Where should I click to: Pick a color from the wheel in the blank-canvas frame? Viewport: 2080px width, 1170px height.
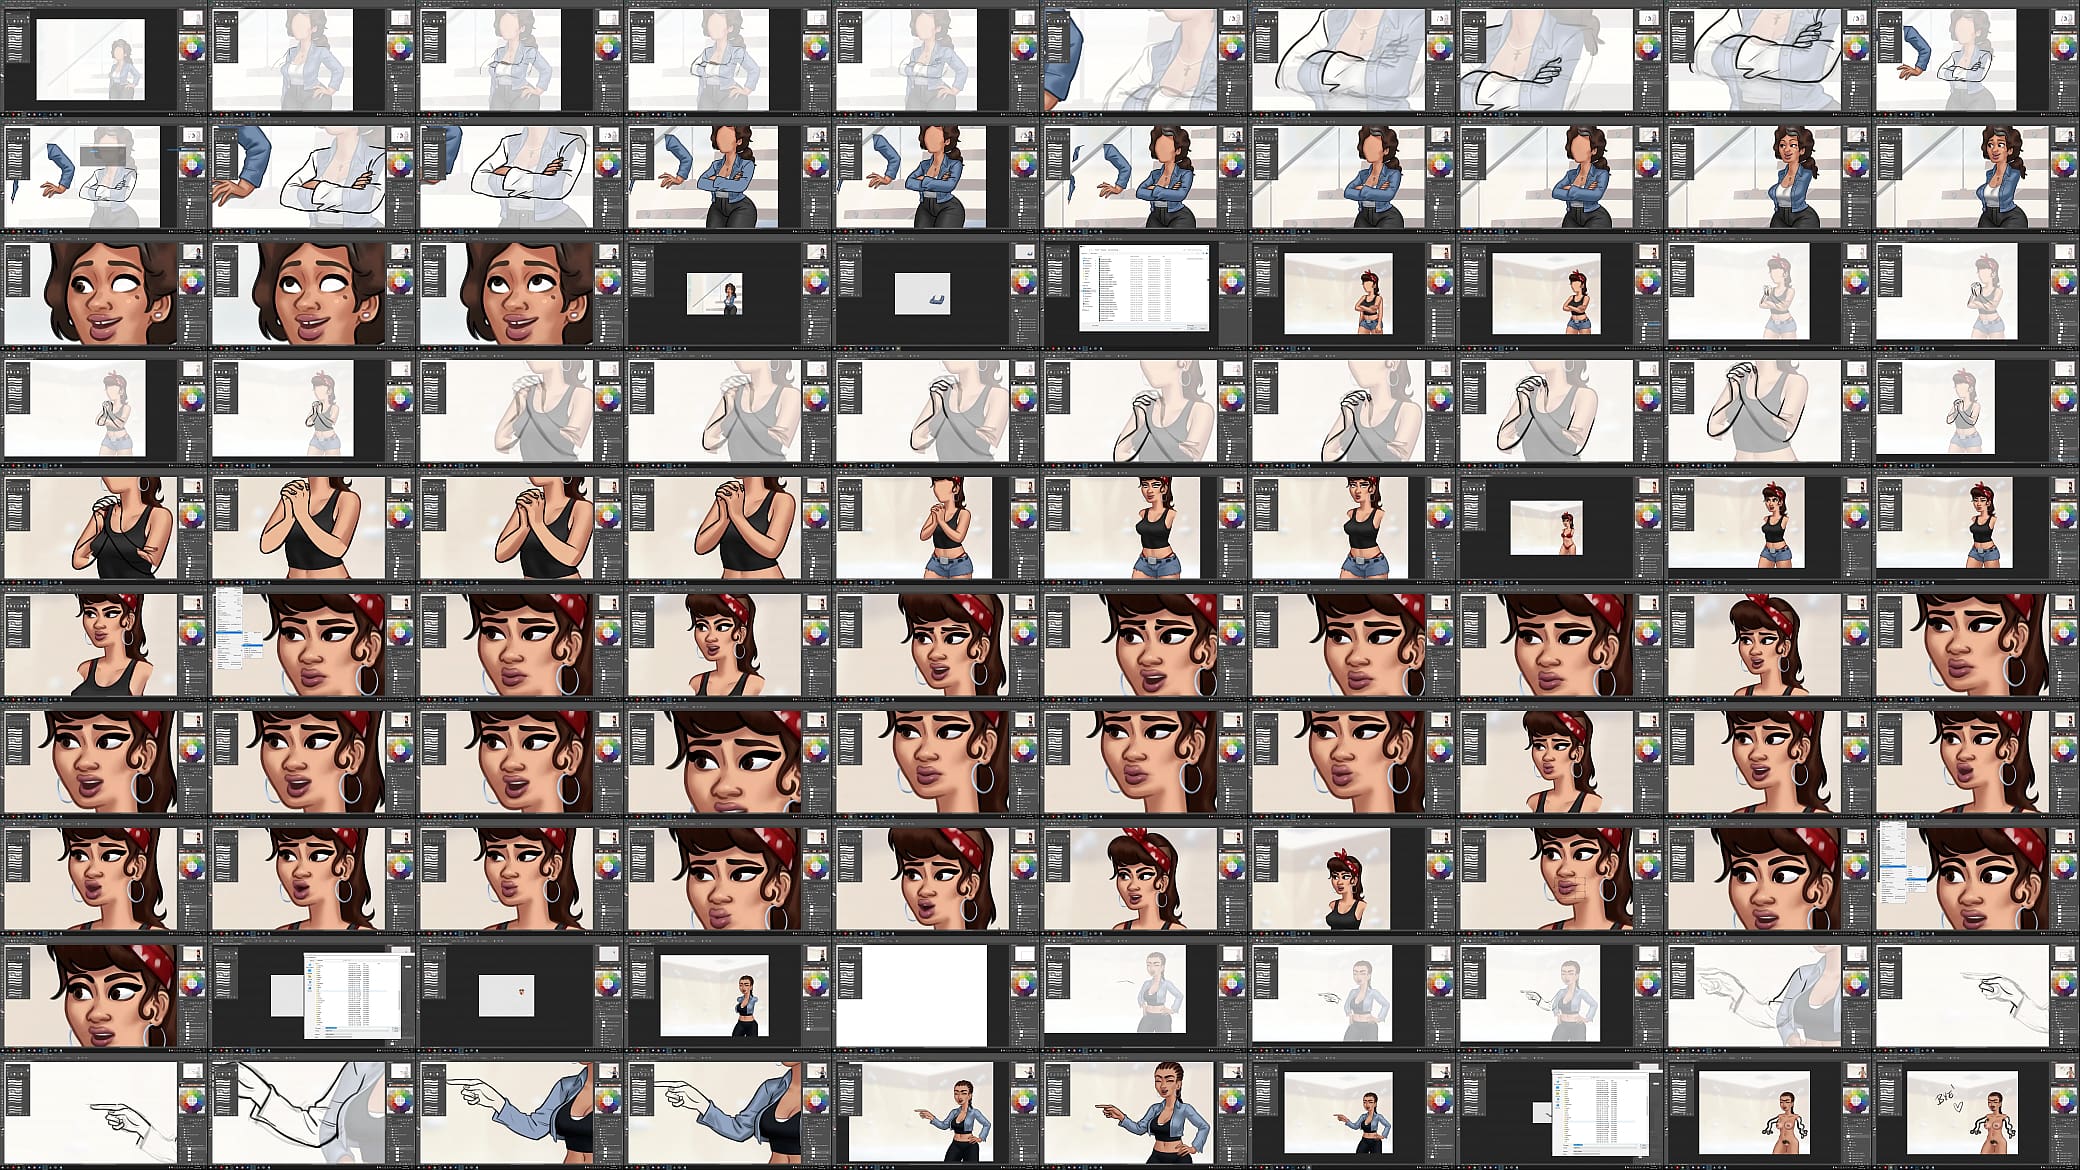pyautogui.click(x=1023, y=986)
